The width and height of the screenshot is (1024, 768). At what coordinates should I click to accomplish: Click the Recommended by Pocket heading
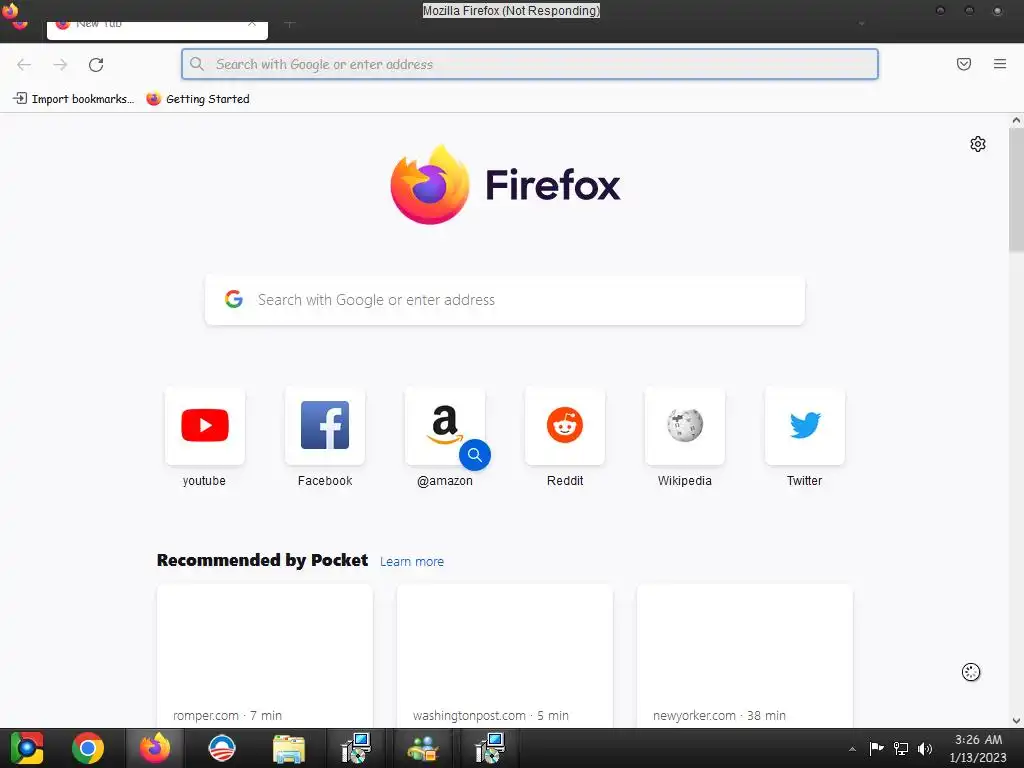coord(263,560)
